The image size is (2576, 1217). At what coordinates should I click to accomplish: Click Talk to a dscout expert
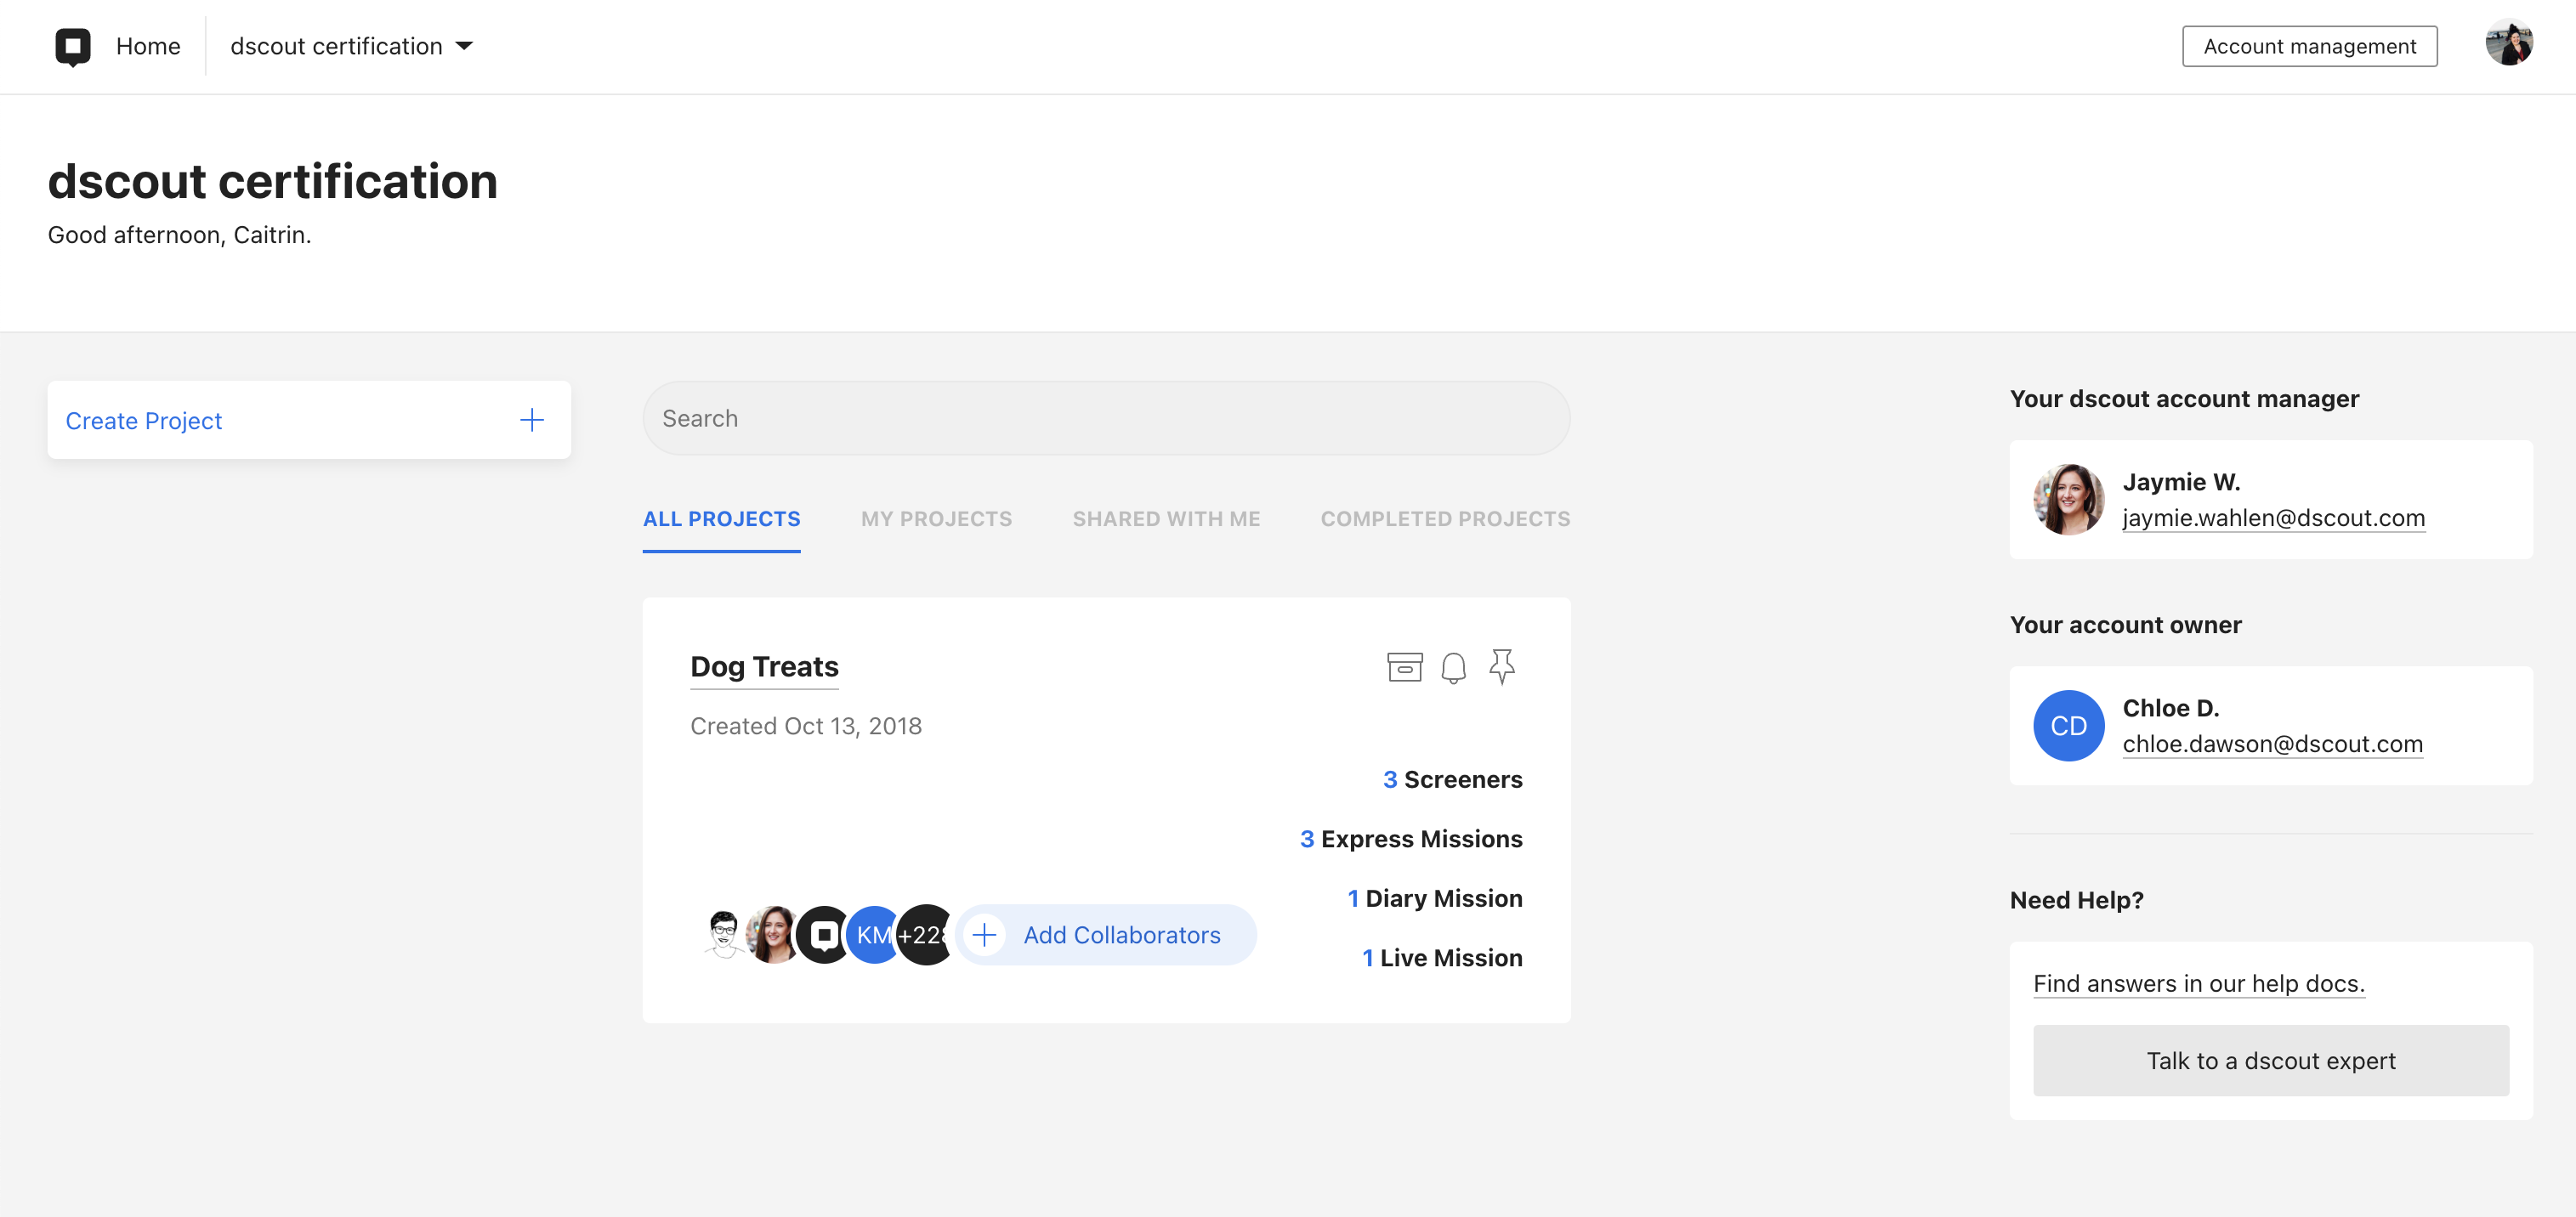coord(2271,1060)
